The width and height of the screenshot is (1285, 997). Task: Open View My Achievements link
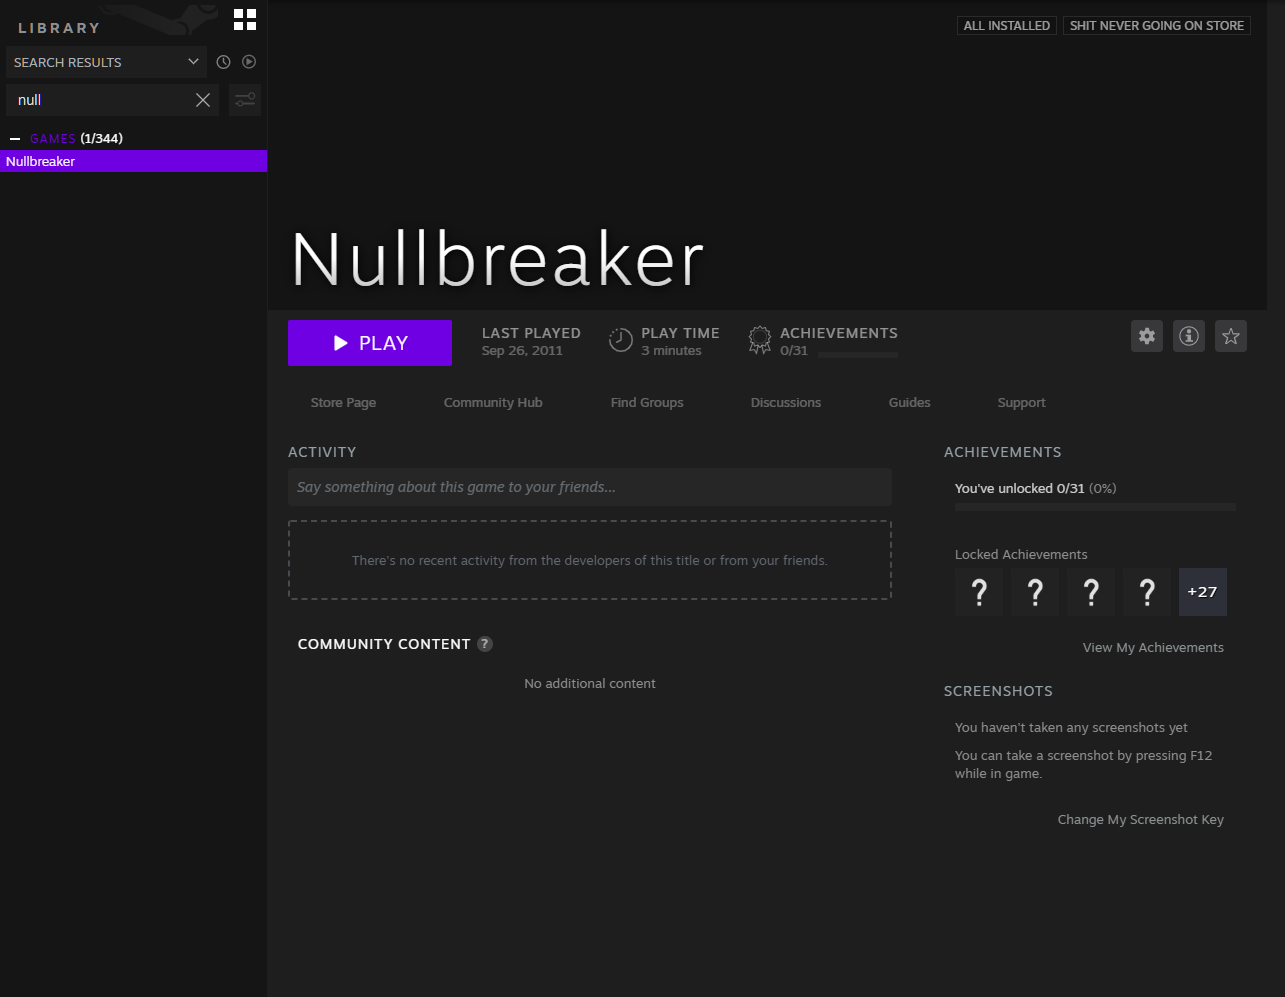pyautogui.click(x=1153, y=648)
